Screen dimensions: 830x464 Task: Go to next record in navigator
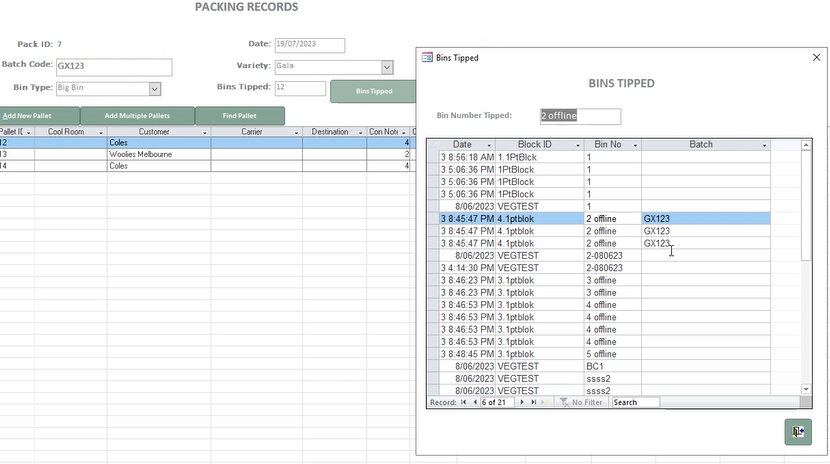tap(522, 402)
